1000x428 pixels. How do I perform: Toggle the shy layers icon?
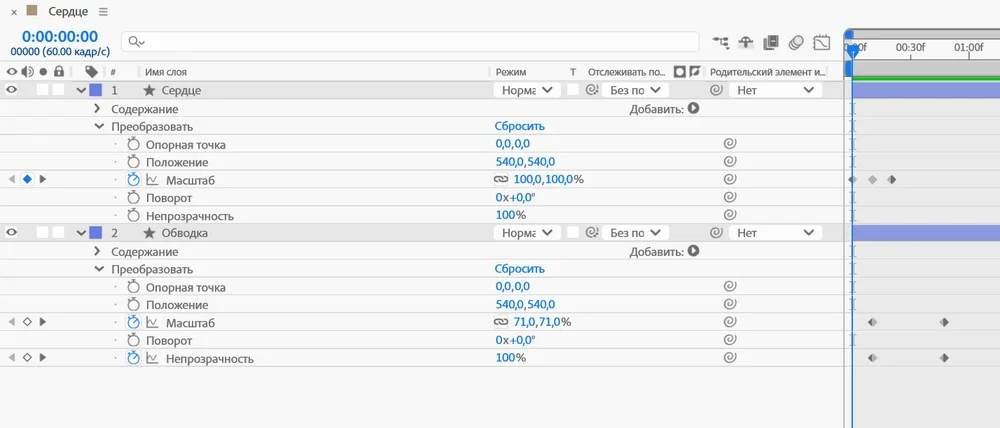[x=746, y=42]
